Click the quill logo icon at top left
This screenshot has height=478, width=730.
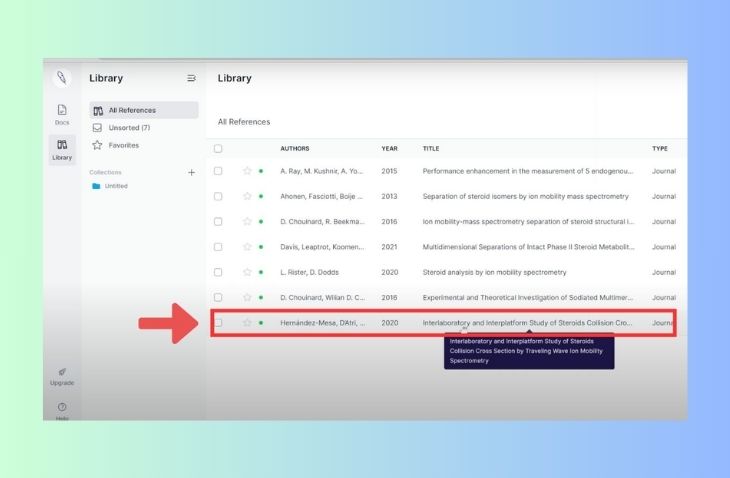pyautogui.click(x=62, y=78)
